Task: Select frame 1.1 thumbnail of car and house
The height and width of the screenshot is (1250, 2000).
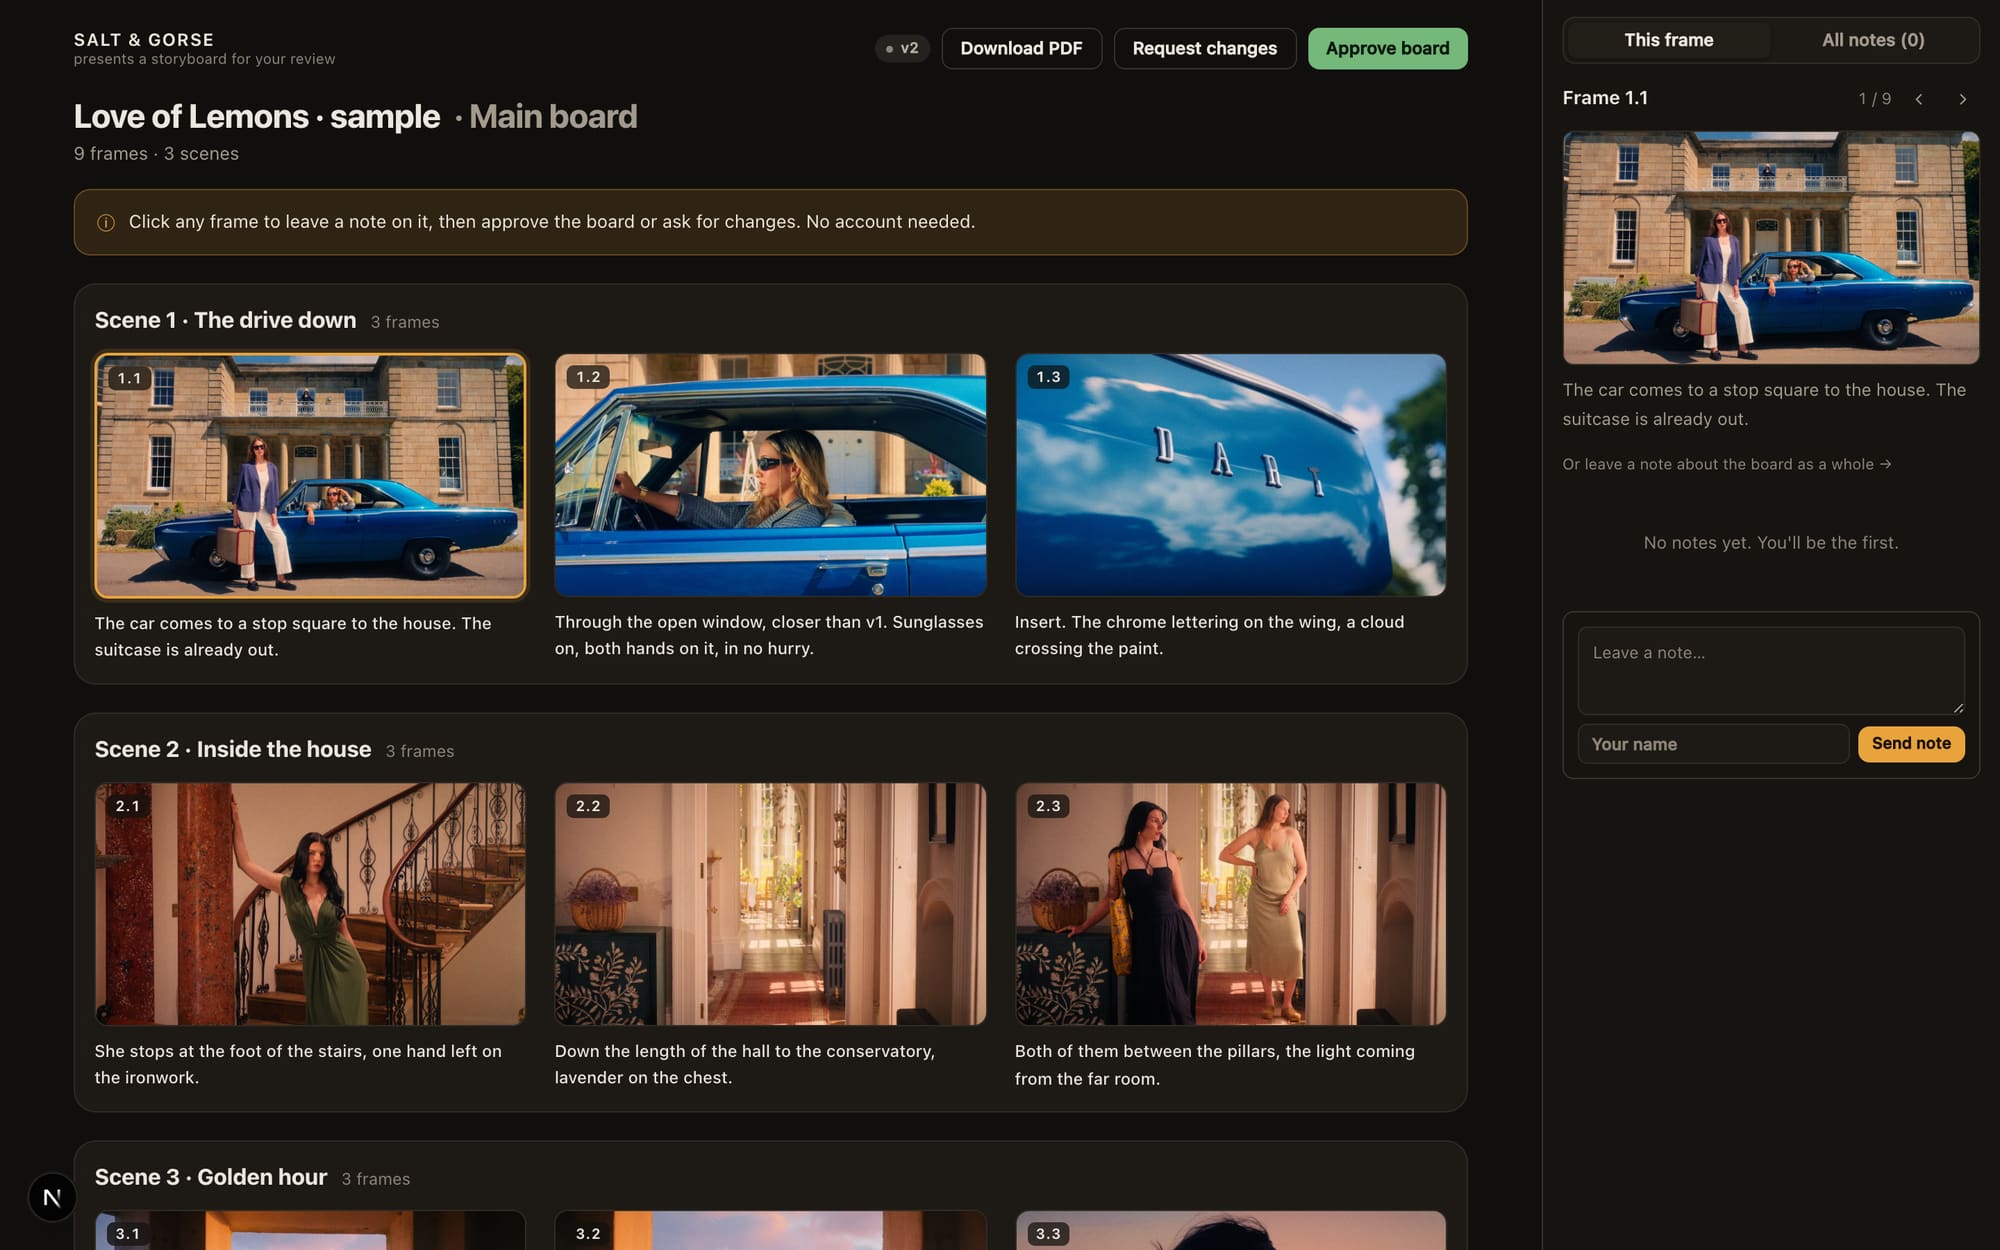Action: pyautogui.click(x=310, y=476)
